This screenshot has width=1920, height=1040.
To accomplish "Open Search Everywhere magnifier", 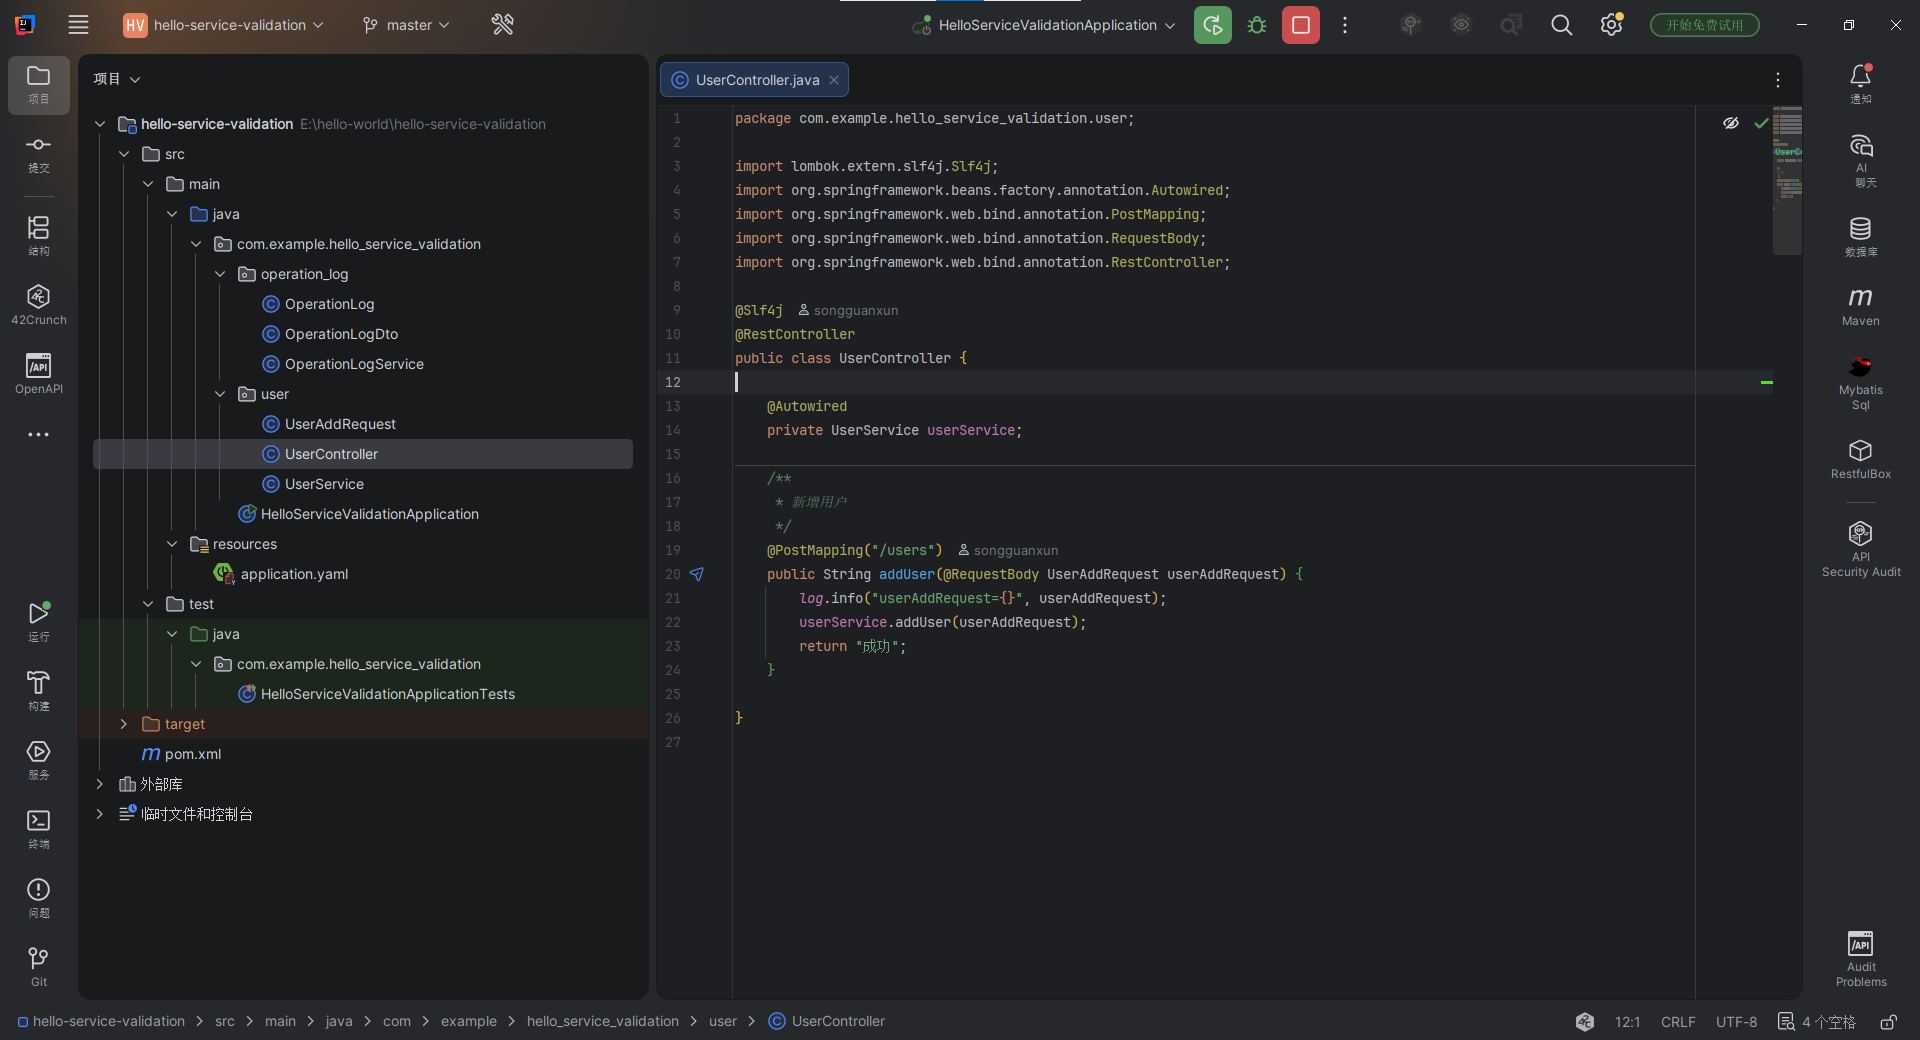I will coord(1561,25).
